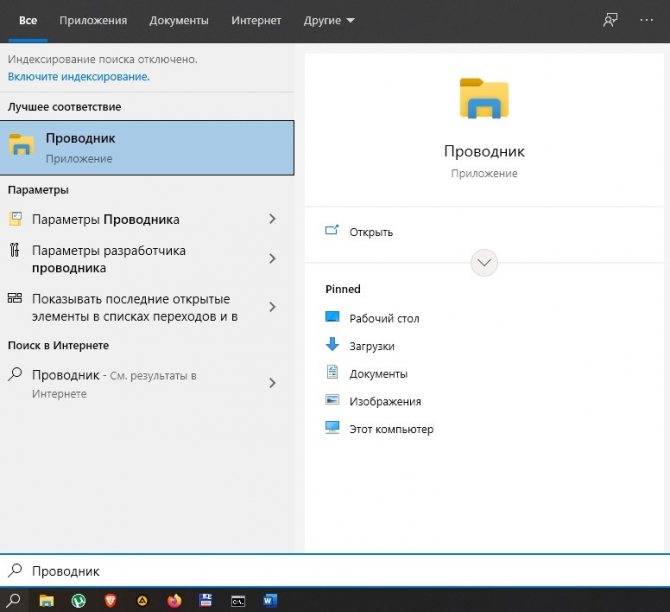This screenshot has width=670, height=612.
Task: Open uTorrent from the taskbar
Action: 78,601
